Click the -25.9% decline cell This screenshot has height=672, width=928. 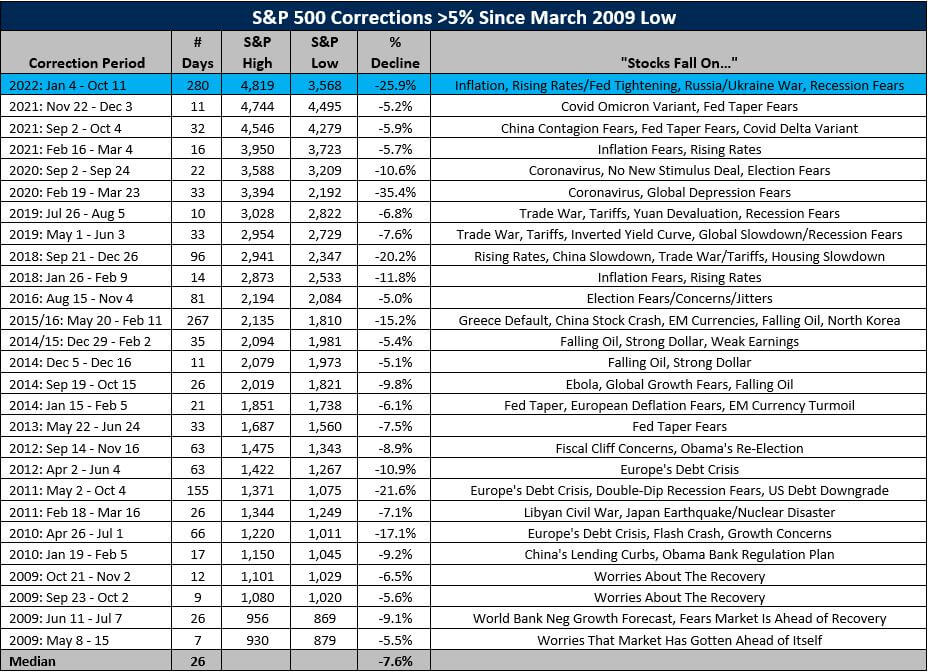395,85
